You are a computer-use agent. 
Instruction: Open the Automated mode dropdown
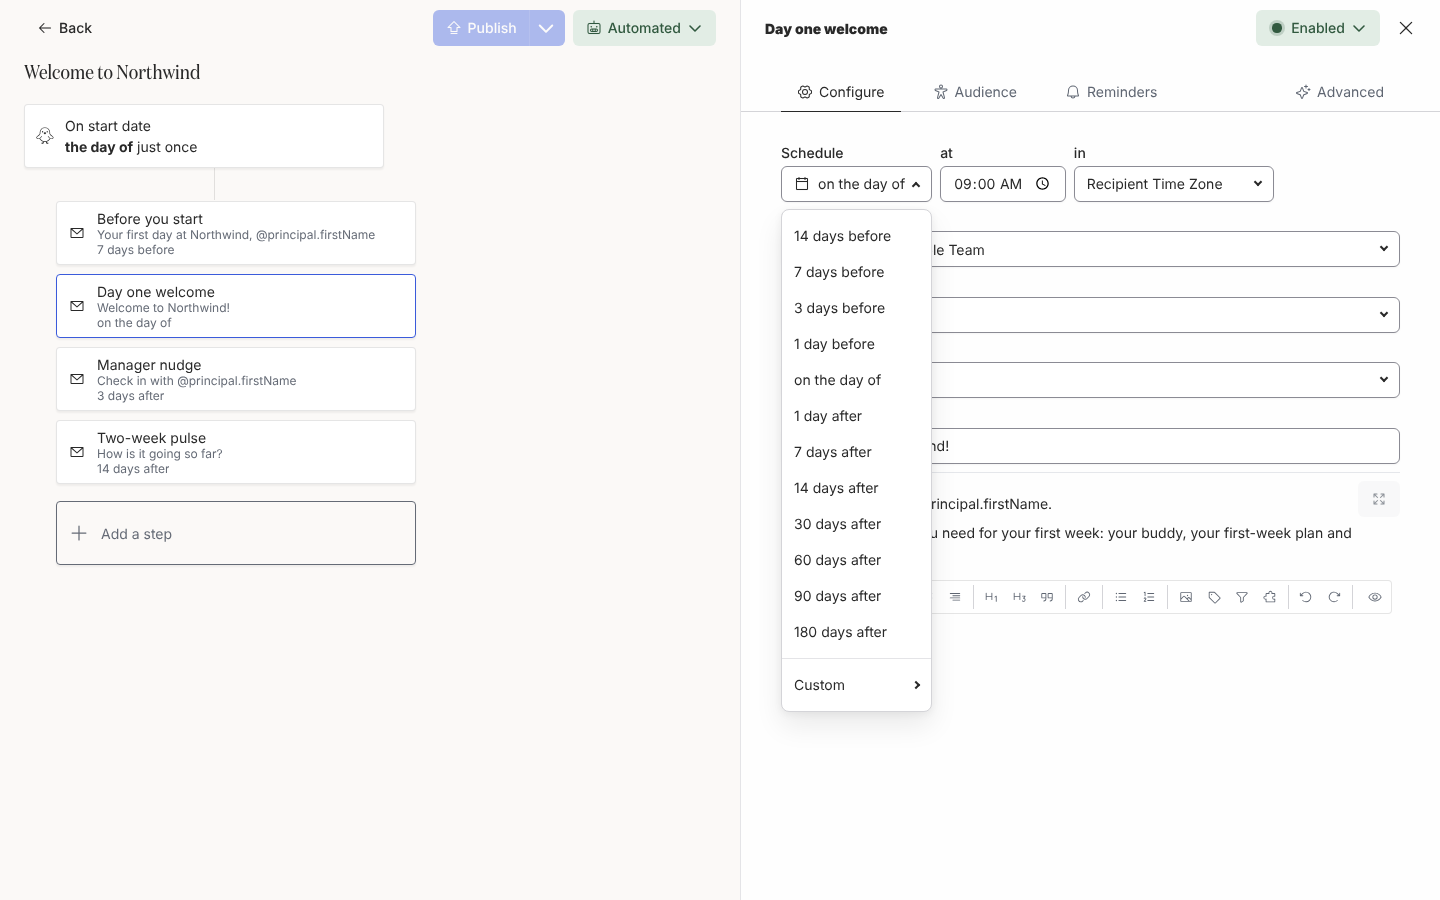tap(644, 28)
